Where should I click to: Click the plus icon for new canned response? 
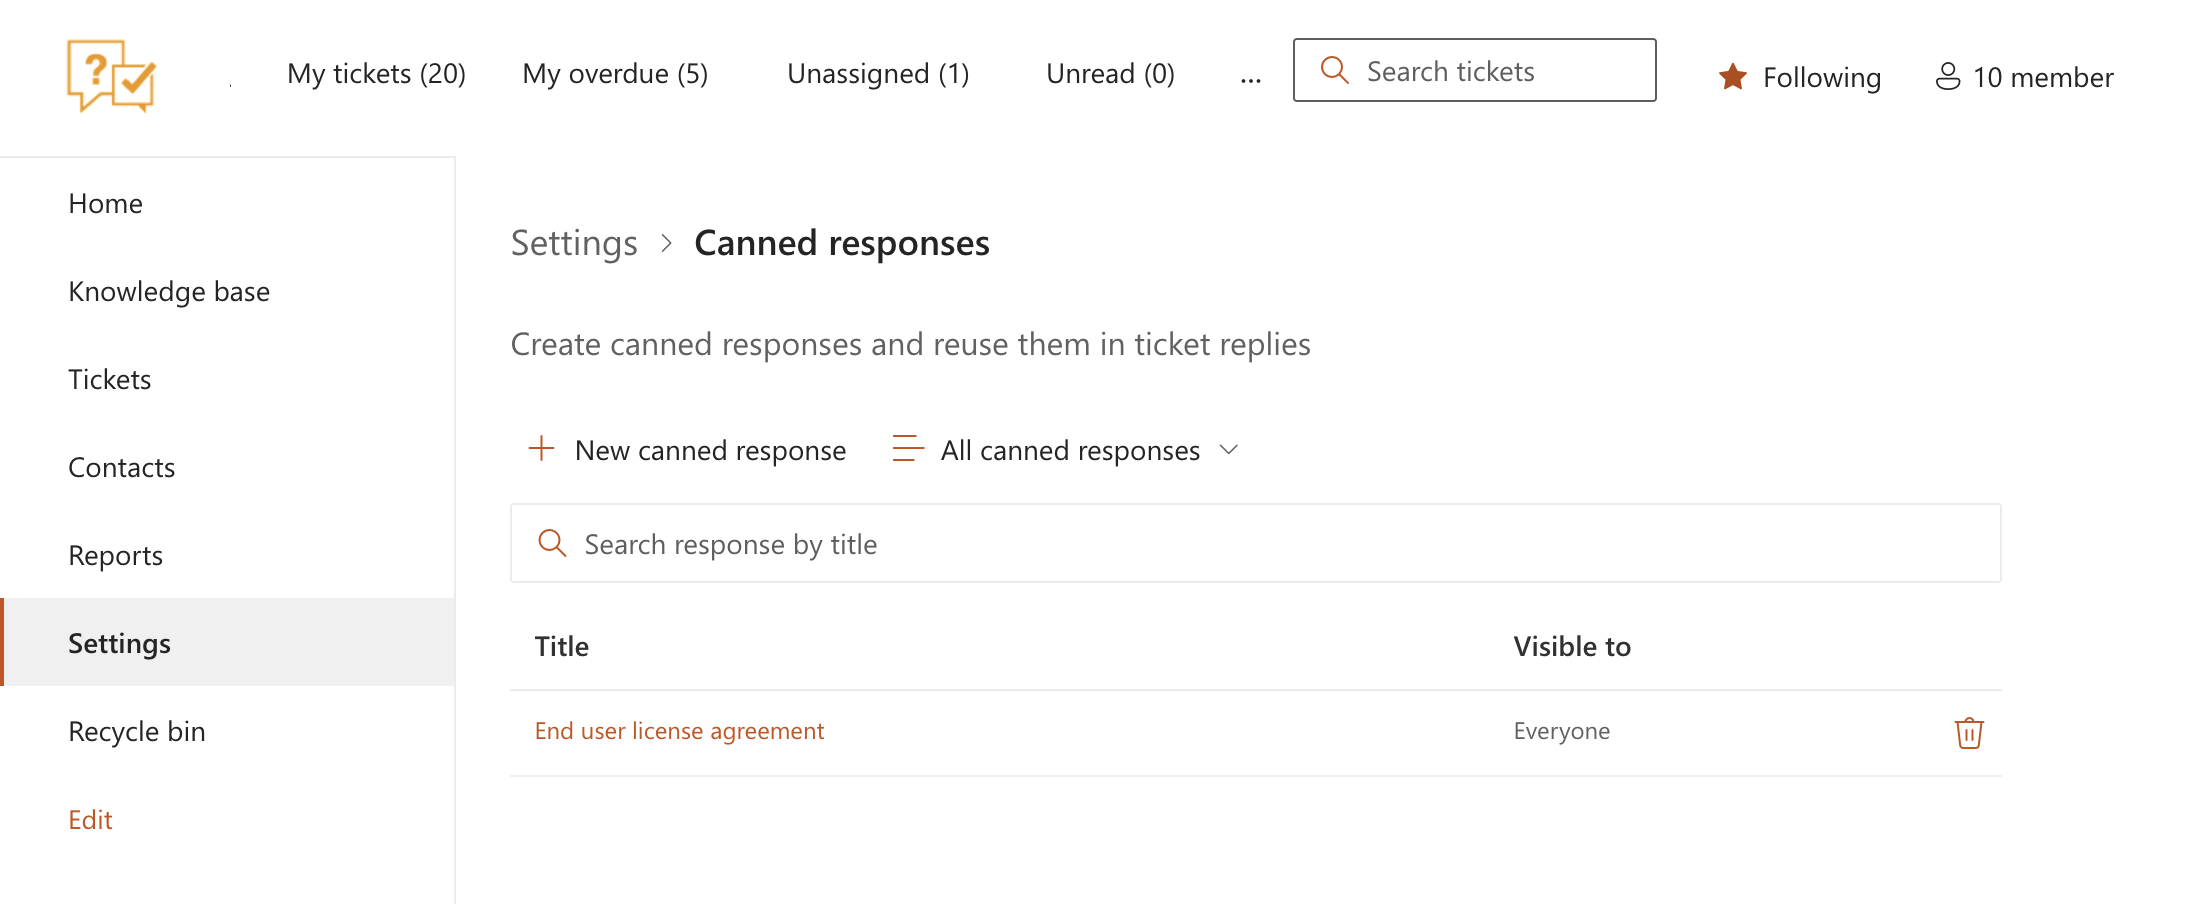click(541, 449)
